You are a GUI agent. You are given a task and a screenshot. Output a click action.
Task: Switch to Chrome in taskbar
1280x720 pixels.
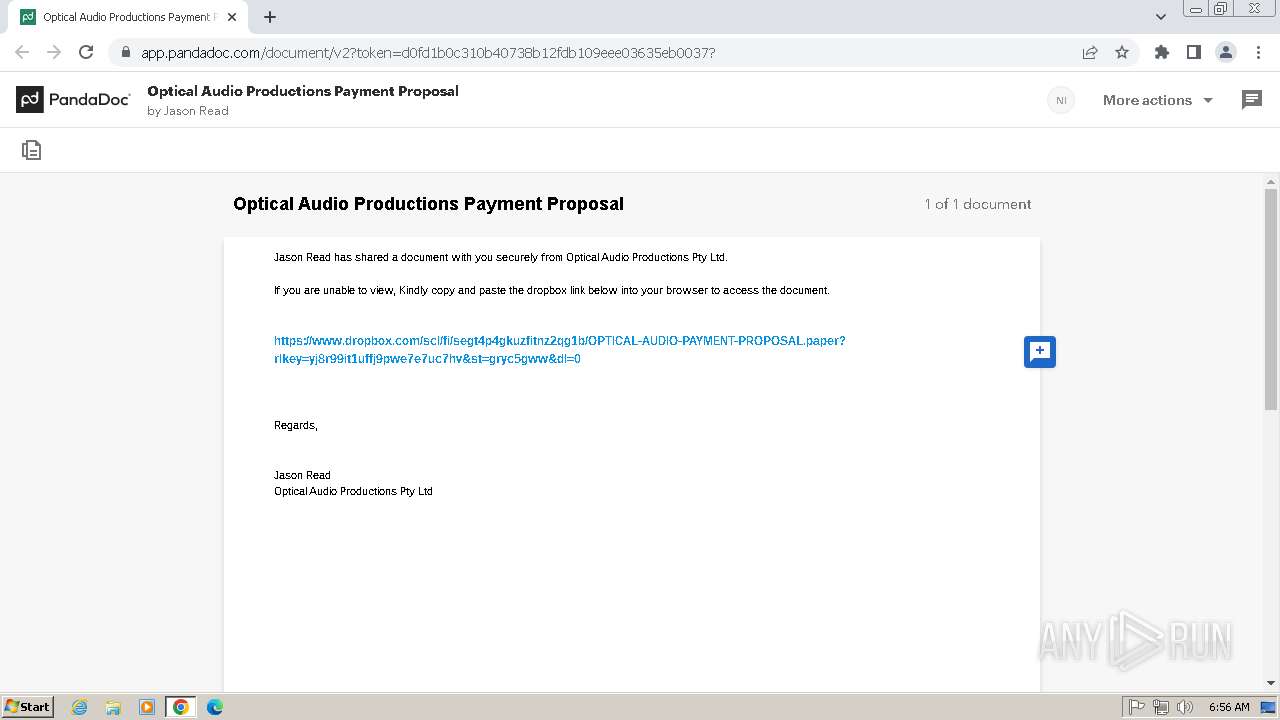tap(181, 707)
